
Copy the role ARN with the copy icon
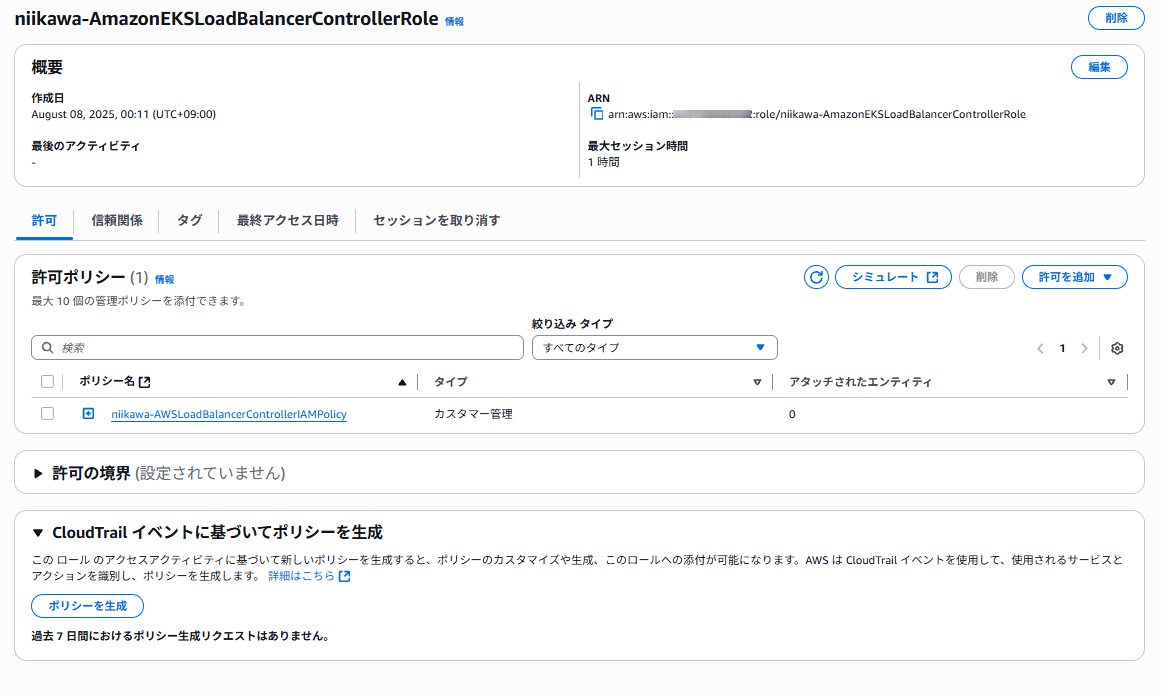597,113
